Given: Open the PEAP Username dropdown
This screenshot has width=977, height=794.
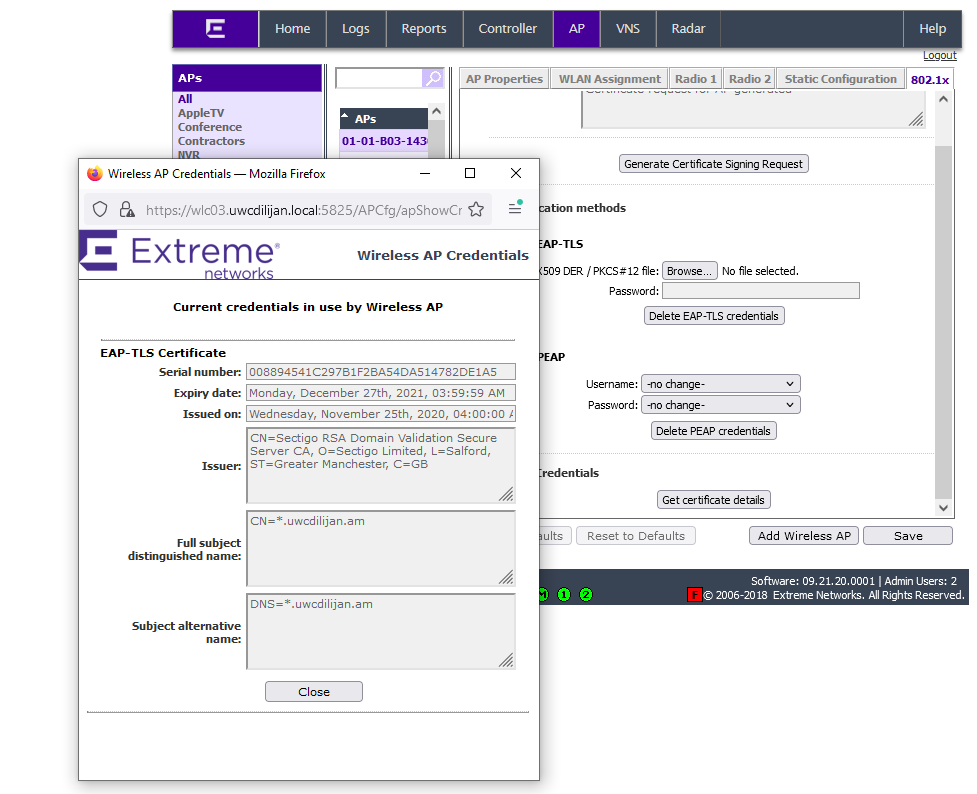Looking at the screenshot, I should 720,384.
